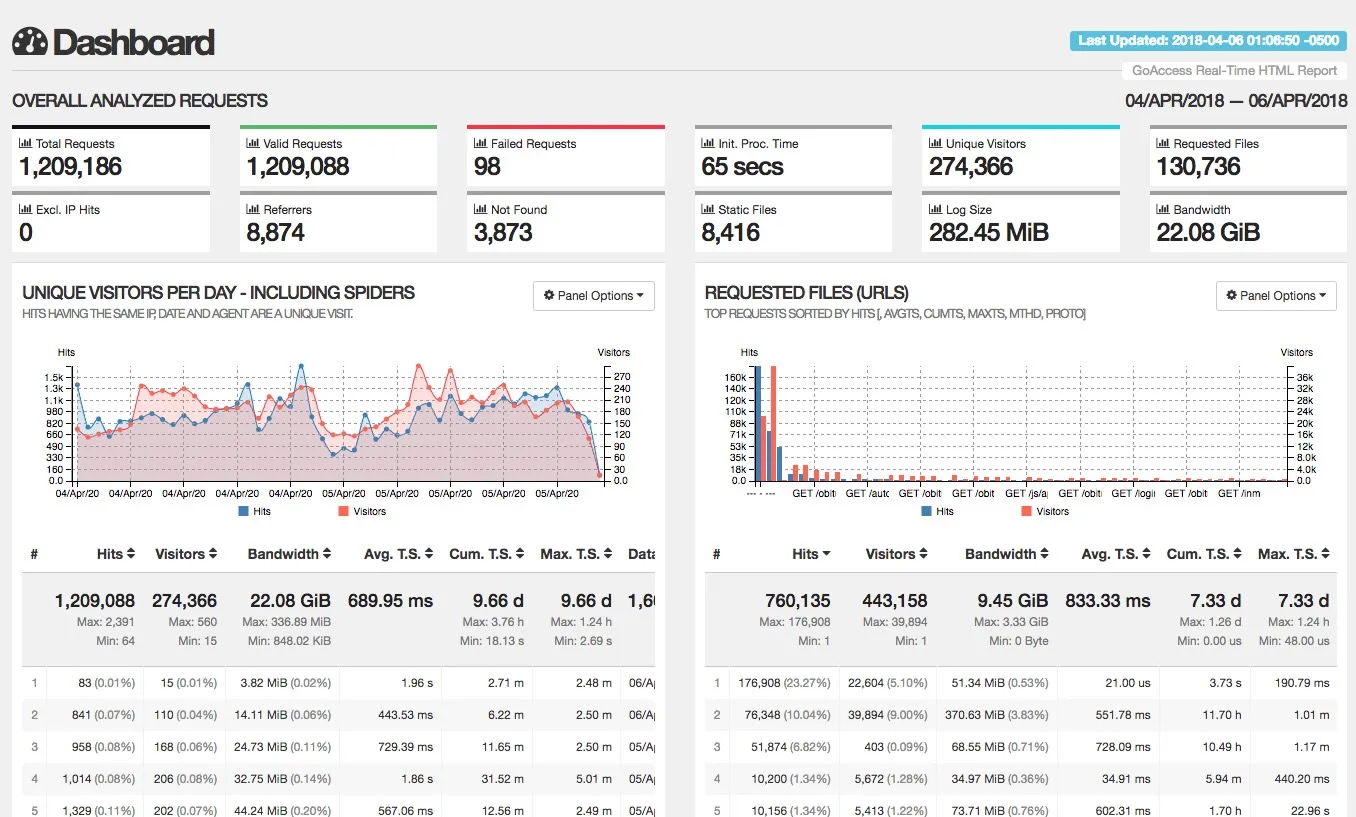The image size is (1356, 817).
Task: Sort Requested Files table by Hits
Action: click(x=811, y=554)
